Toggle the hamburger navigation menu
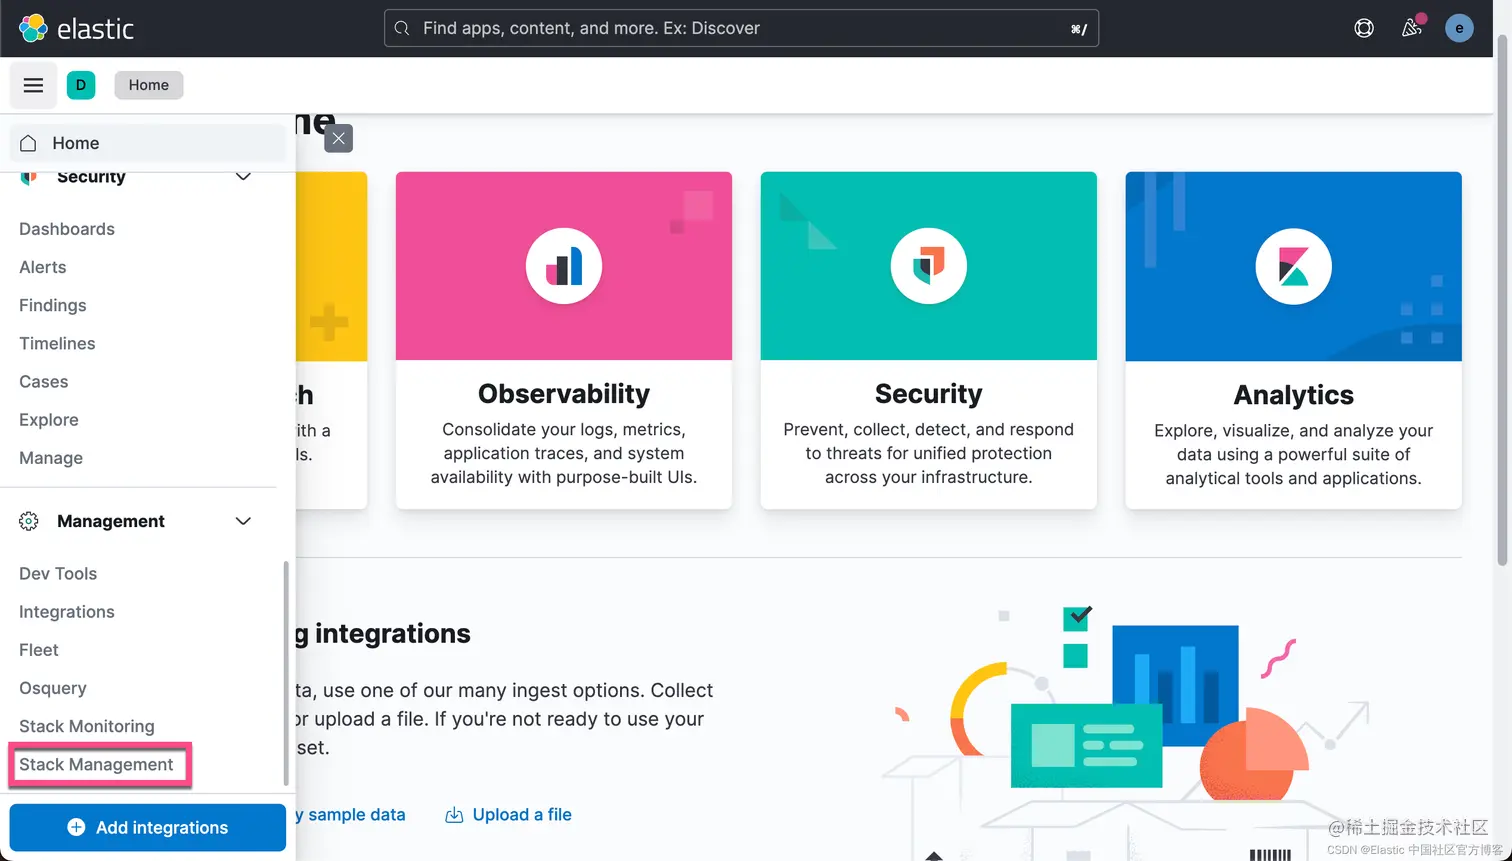 33,85
